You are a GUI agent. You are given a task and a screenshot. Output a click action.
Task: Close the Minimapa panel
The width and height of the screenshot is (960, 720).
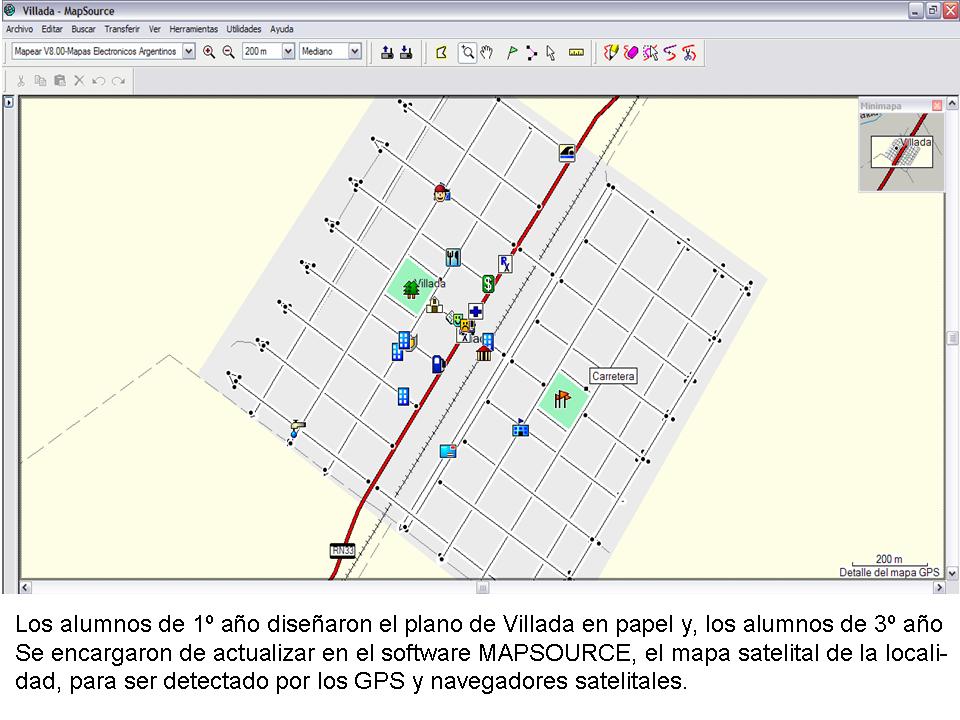point(937,105)
